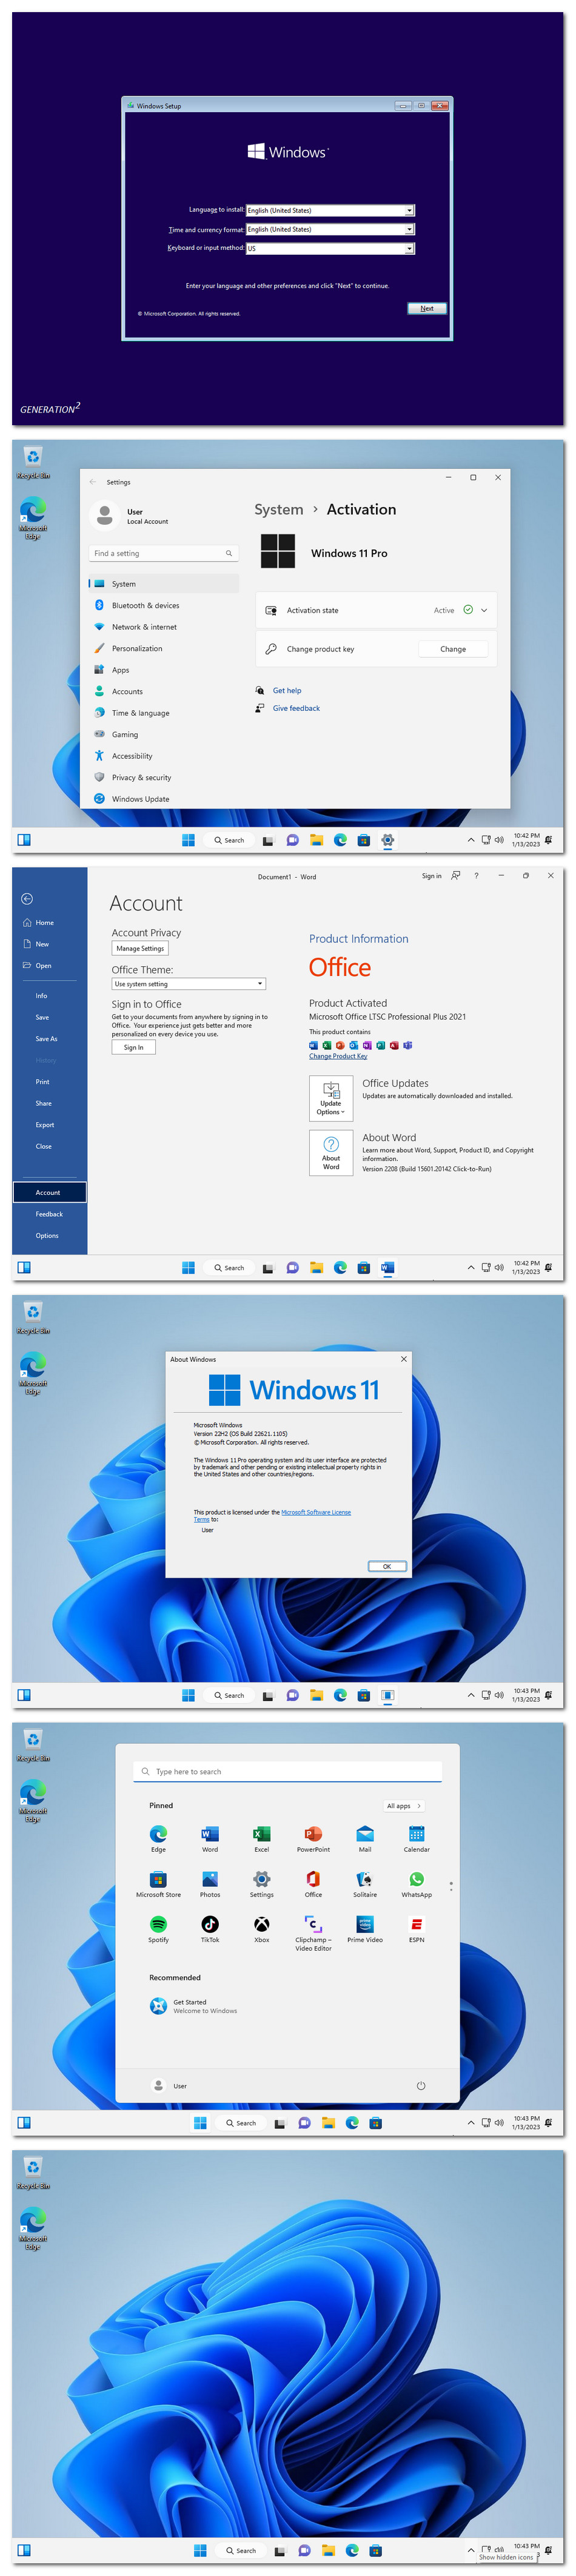Click the question mark help icon in Word
576x2576 pixels.
476,876
